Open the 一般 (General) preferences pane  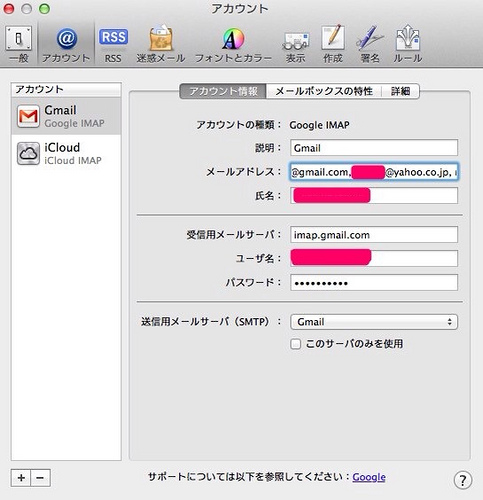point(19,44)
